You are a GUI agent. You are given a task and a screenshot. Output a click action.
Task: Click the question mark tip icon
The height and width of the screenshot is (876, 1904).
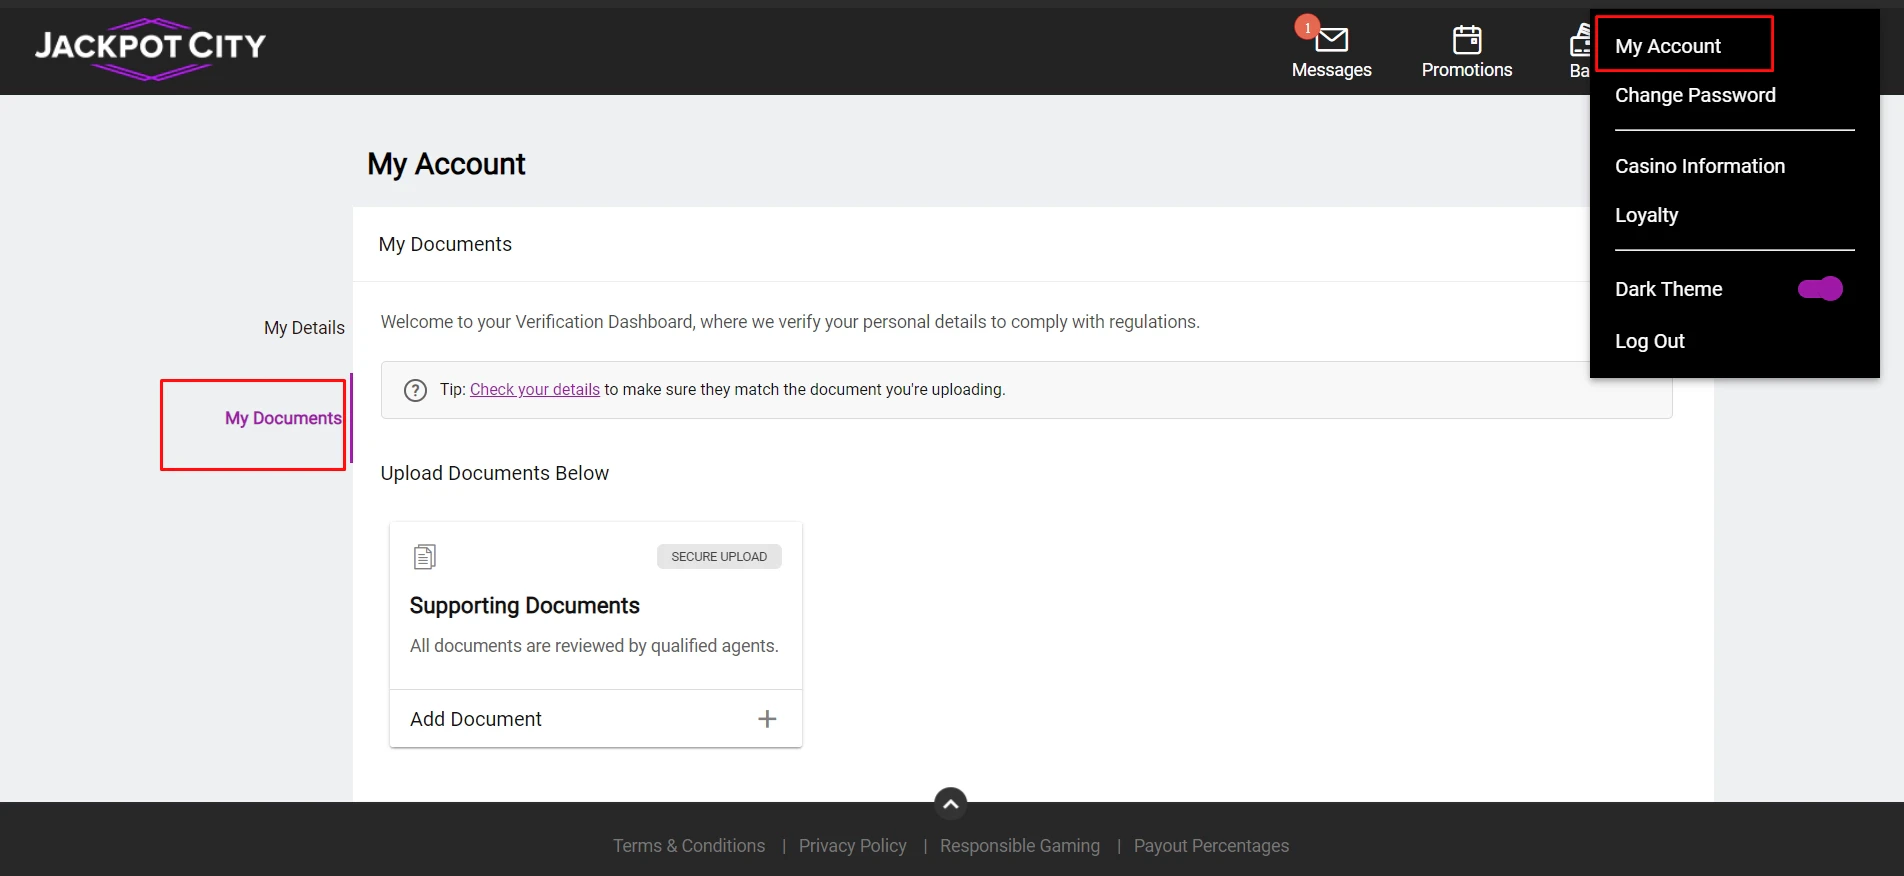pos(415,390)
